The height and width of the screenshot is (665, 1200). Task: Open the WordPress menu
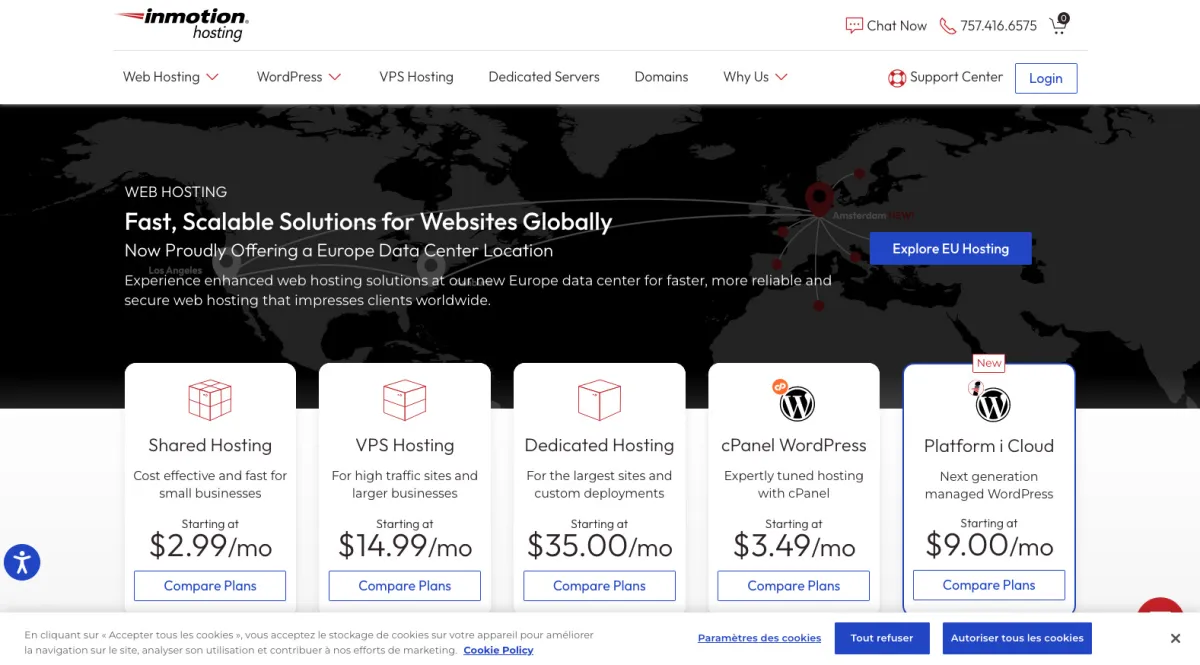click(x=289, y=77)
